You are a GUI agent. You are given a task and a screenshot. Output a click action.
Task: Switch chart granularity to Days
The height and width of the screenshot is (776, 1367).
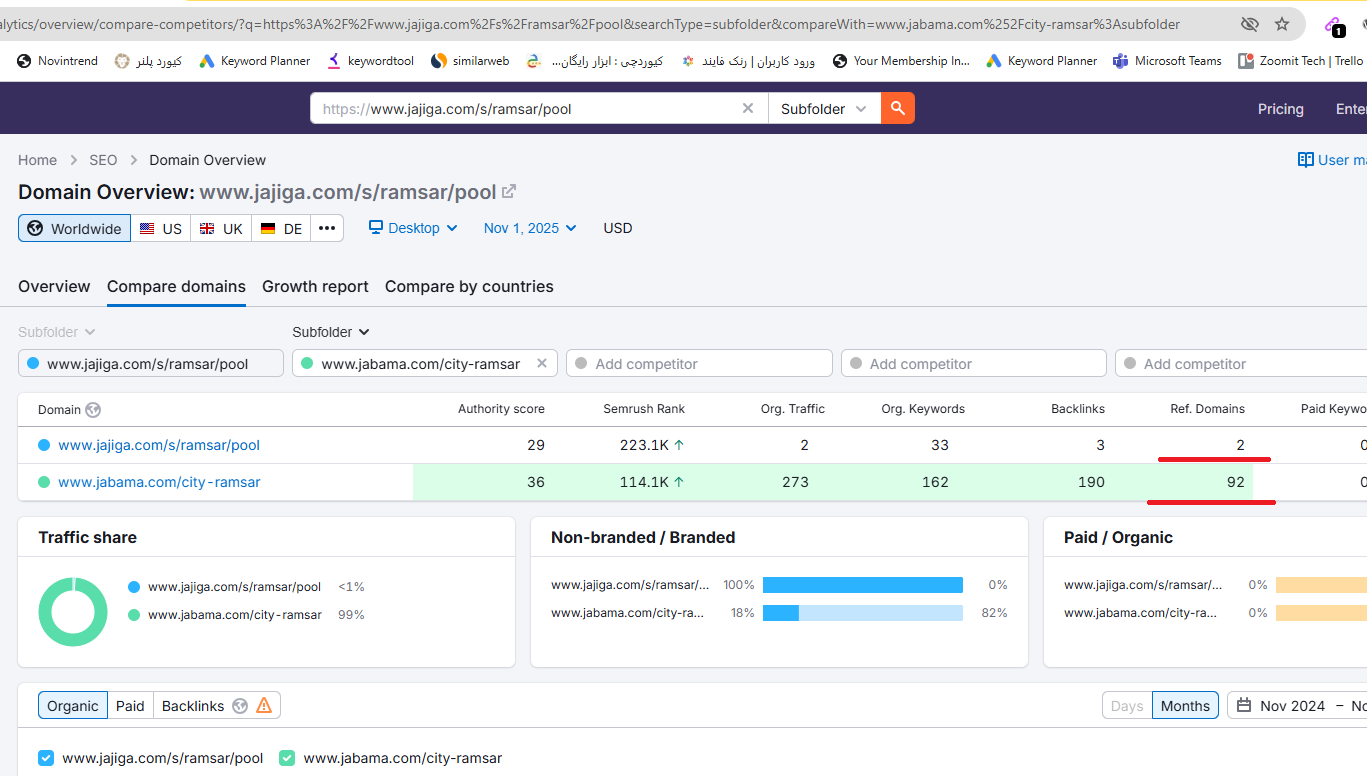click(x=1126, y=706)
